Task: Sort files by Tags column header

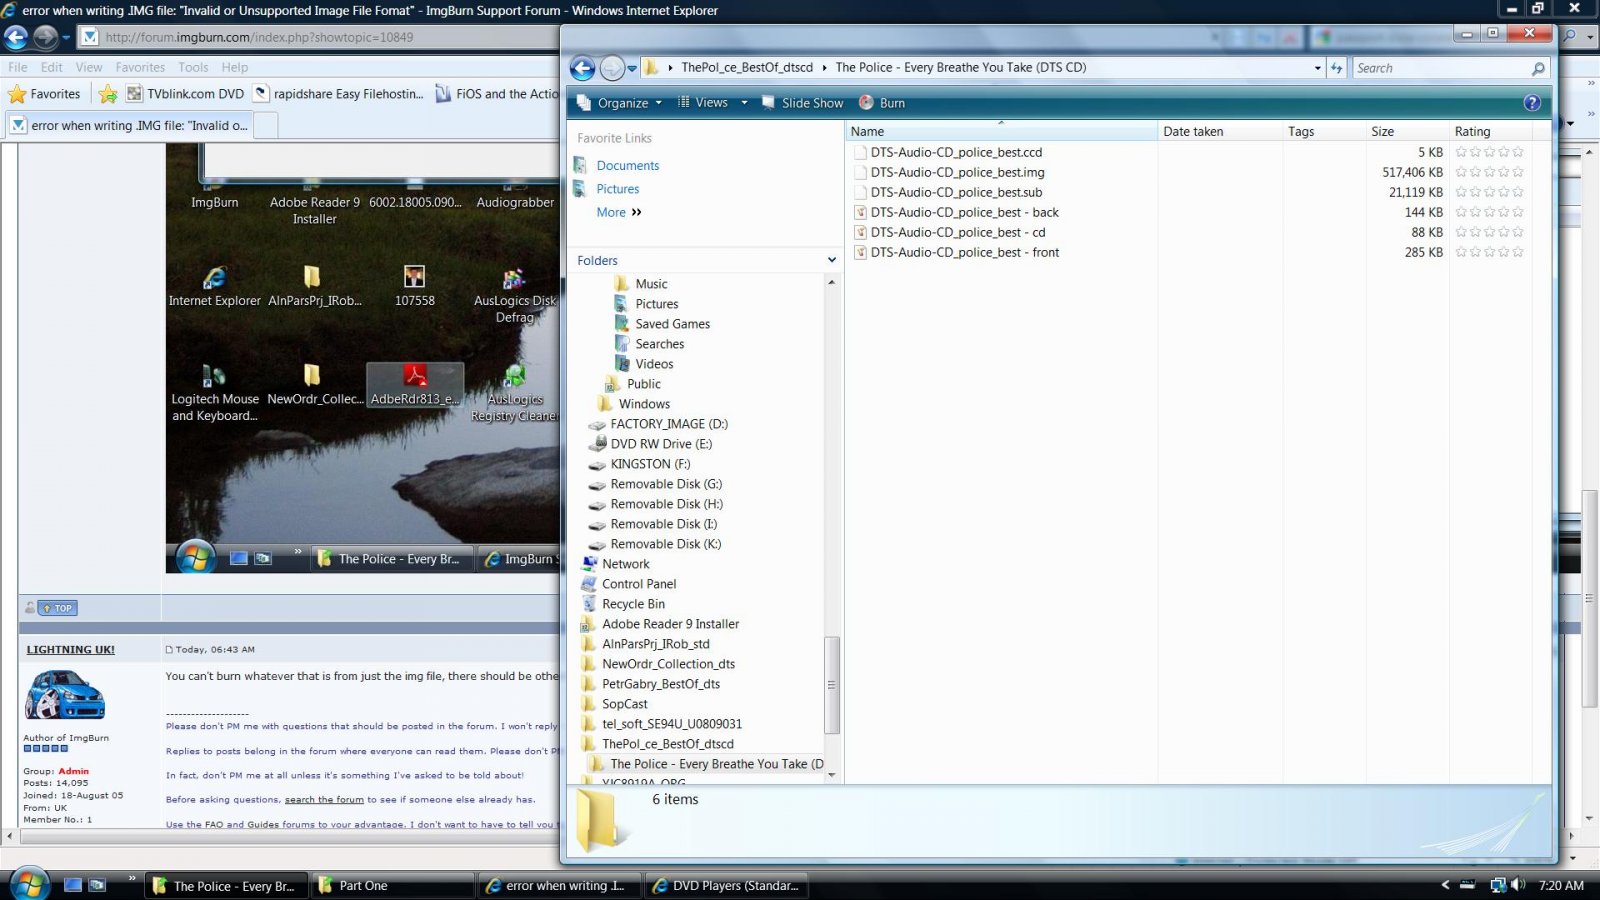Action: (x=1301, y=131)
